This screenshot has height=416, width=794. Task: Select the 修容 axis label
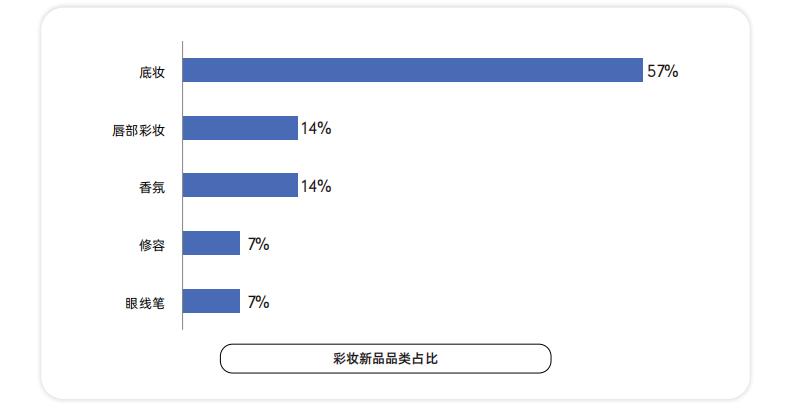152,244
